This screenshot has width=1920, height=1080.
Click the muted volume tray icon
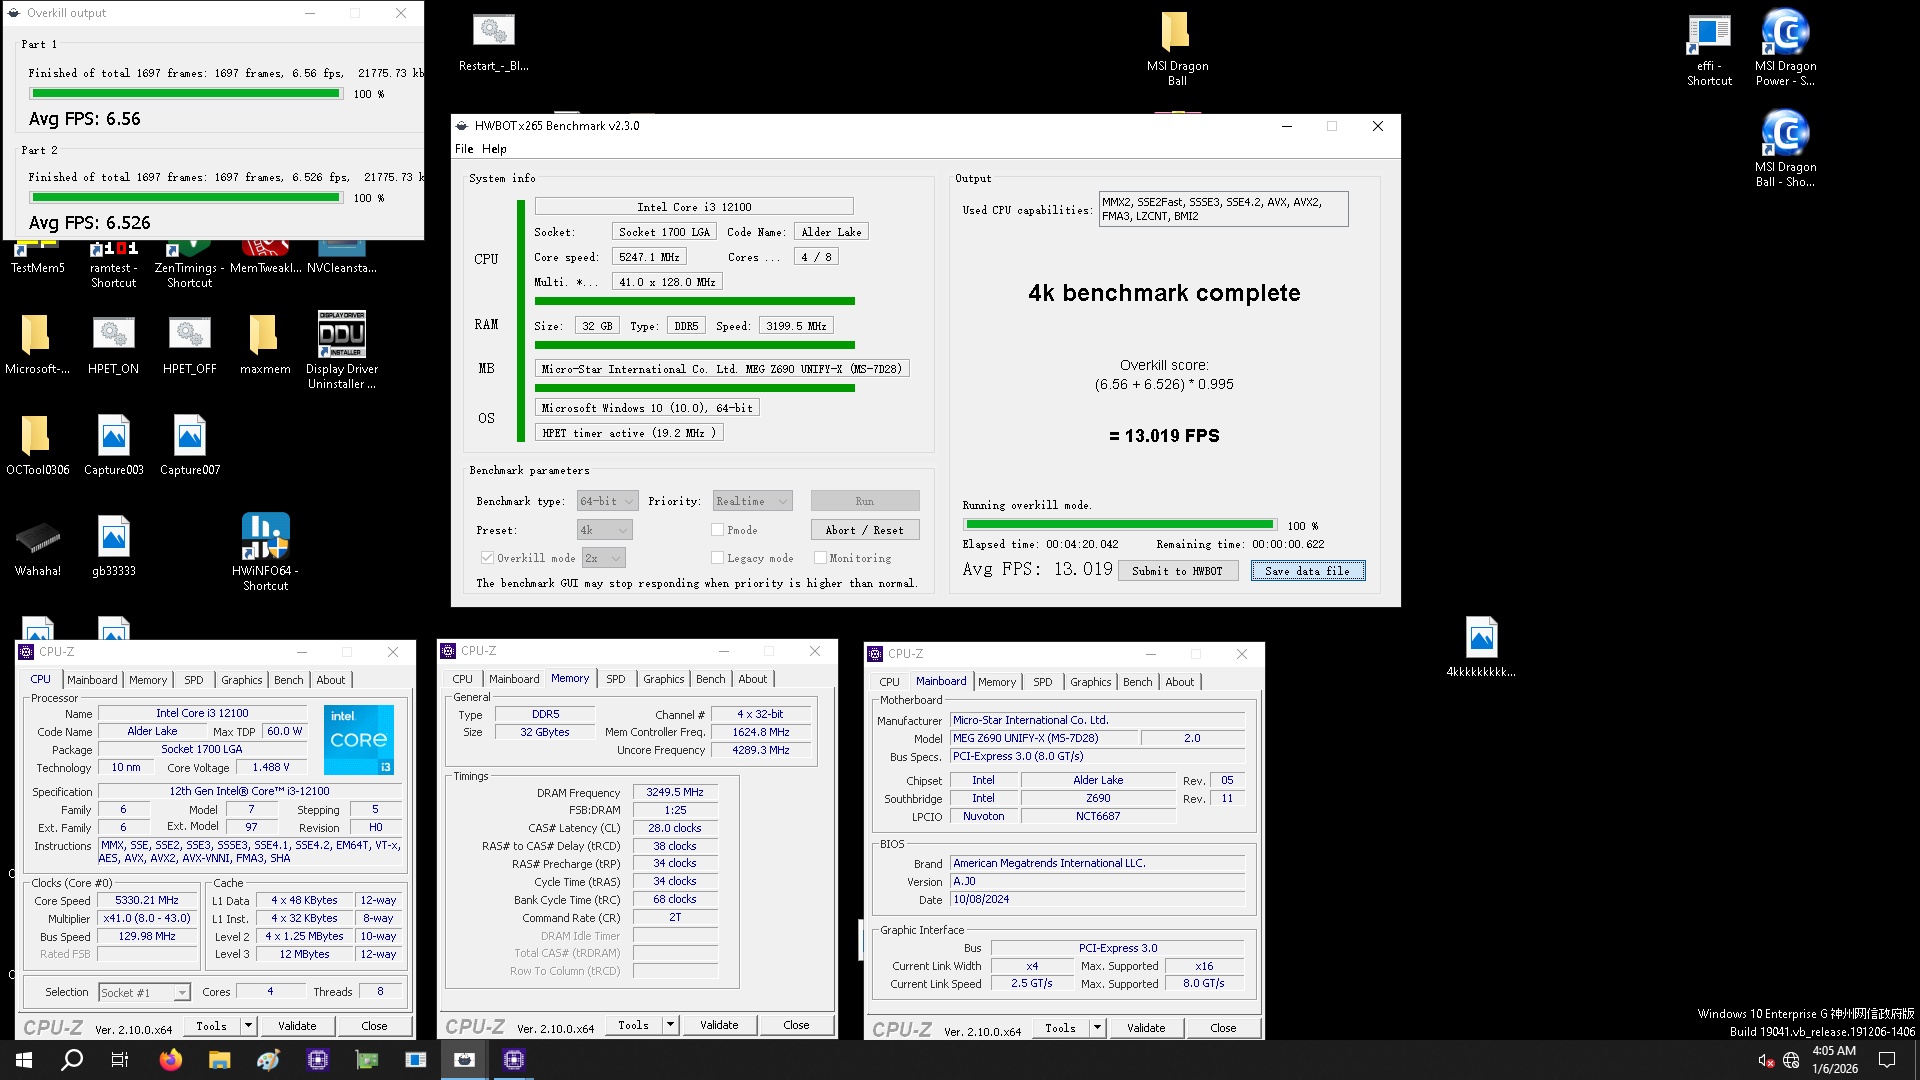click(x=1766, y=1060)
